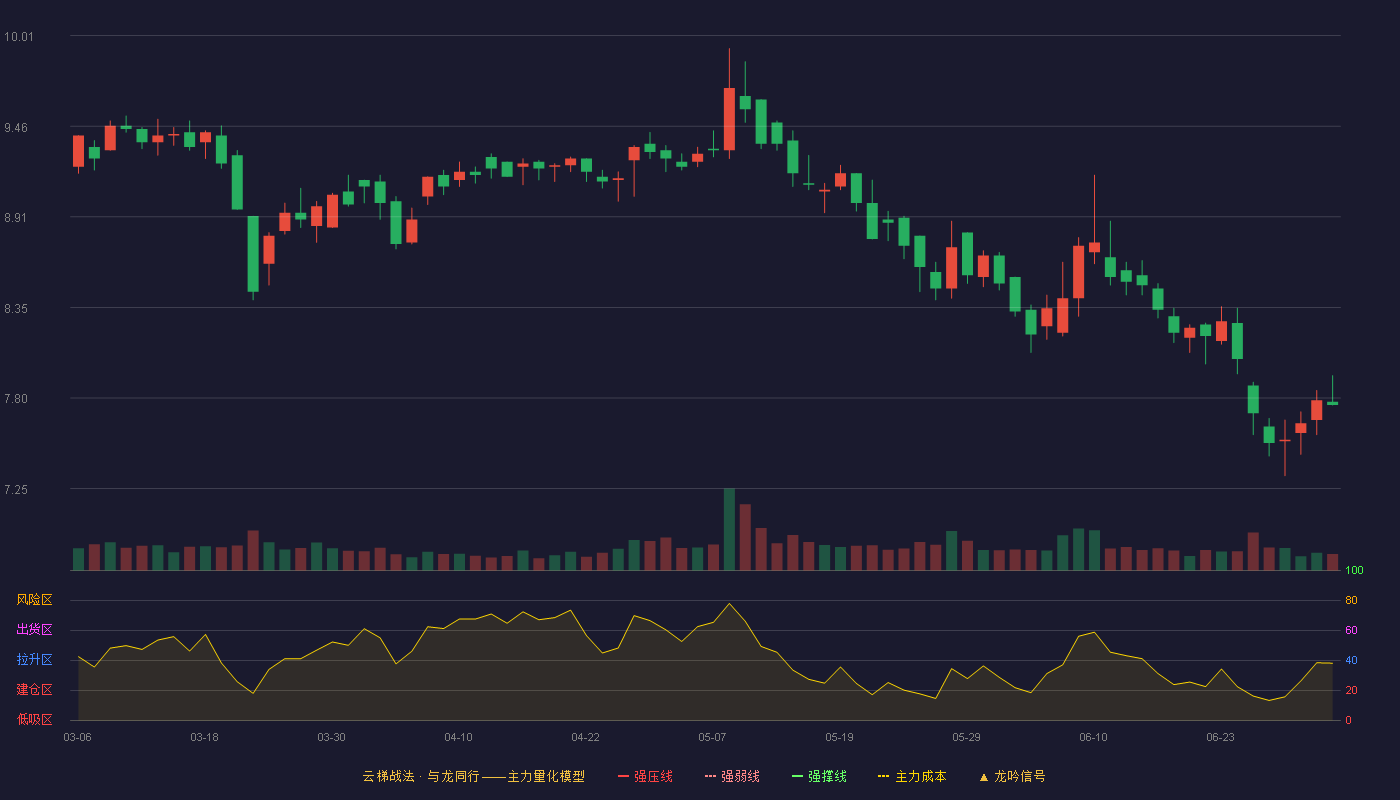Click the red 20 indicator axis value
This screenshot has width=1400, height=800.
tap(1351, 690)
